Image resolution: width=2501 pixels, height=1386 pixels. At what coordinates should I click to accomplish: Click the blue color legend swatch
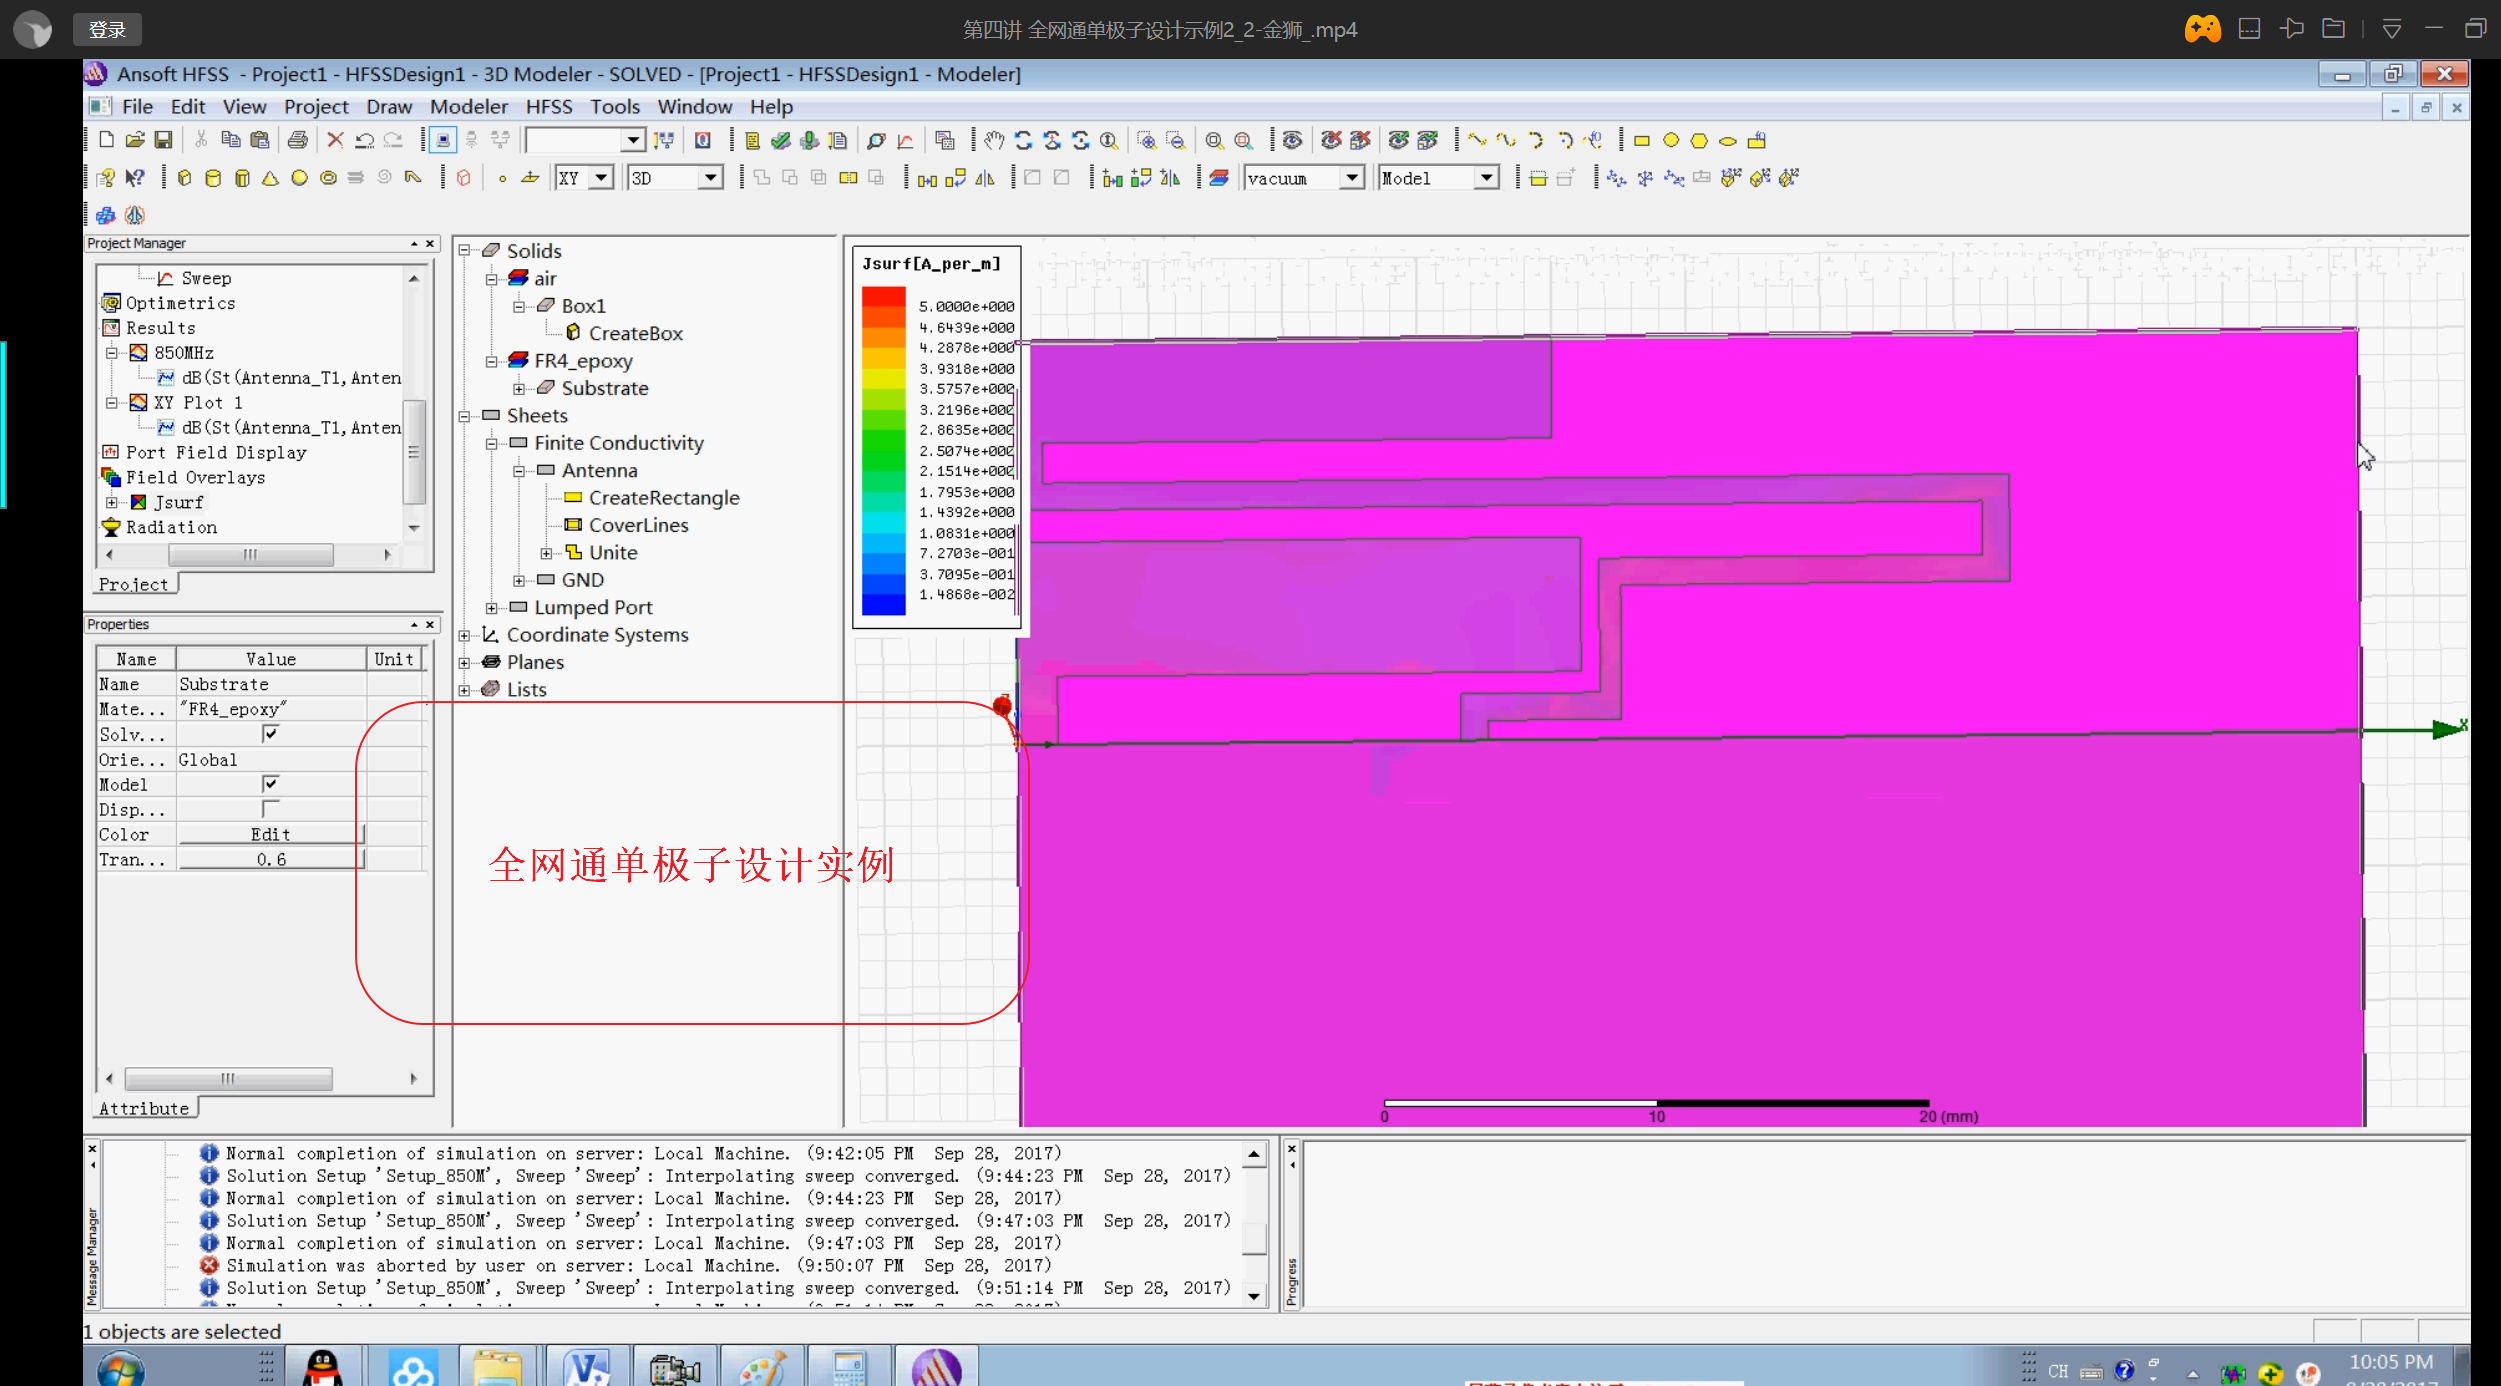click(x=883, y=604)
